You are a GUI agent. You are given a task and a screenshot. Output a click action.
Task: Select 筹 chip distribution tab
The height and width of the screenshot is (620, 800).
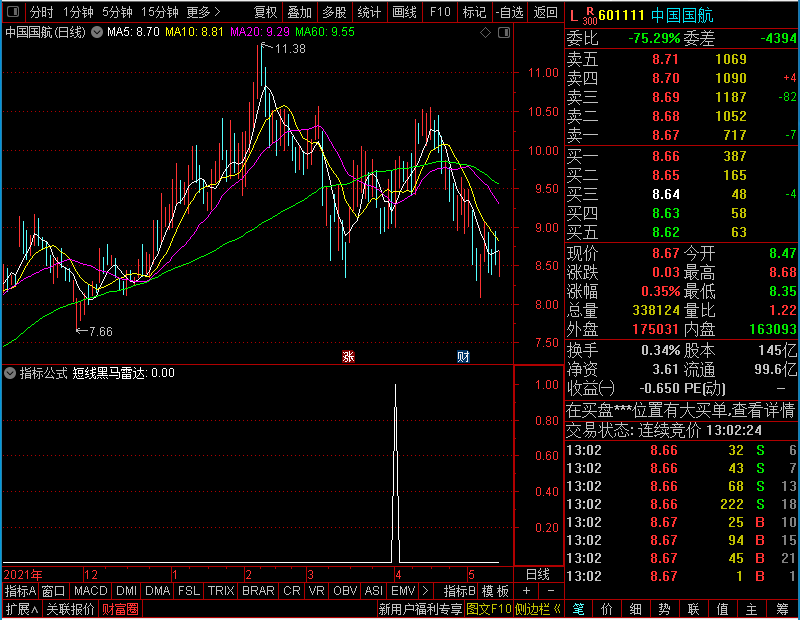click(782, 609)
